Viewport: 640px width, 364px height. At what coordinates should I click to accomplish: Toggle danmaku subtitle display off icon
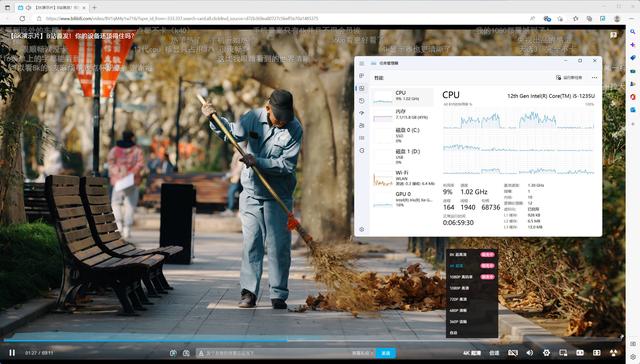[513, 353]
